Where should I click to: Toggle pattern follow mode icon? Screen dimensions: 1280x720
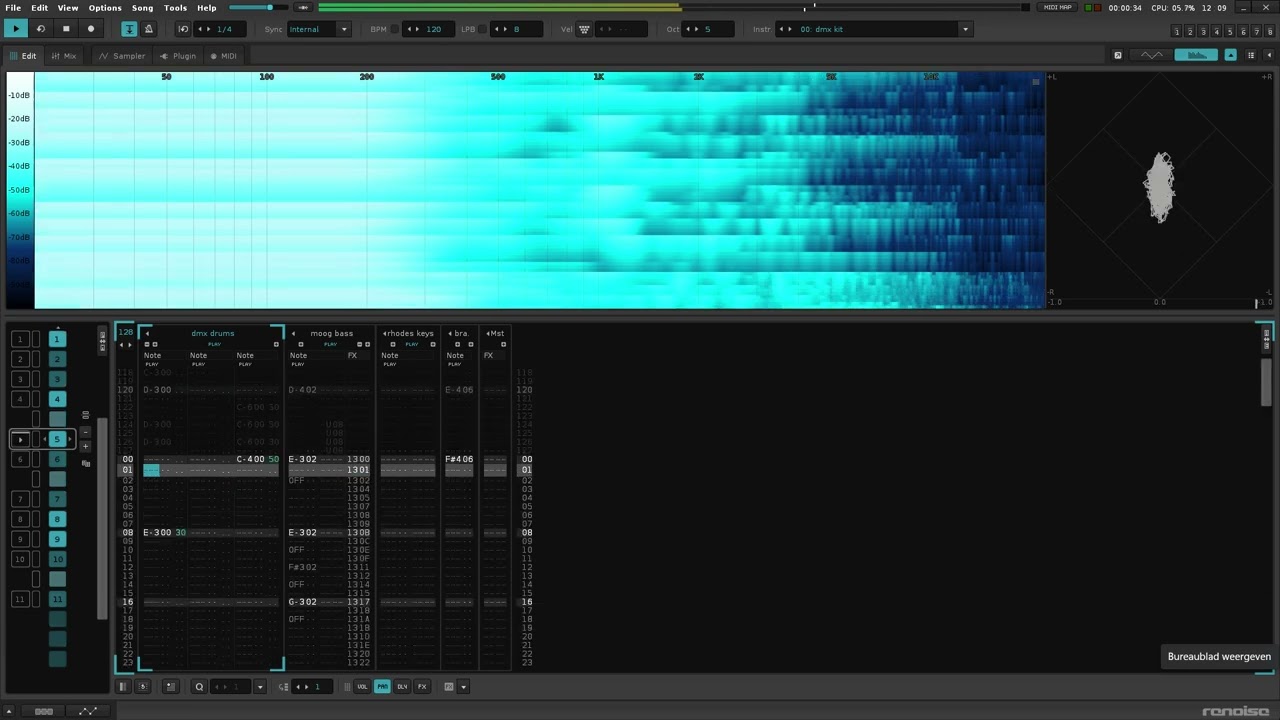pos(130,29)
